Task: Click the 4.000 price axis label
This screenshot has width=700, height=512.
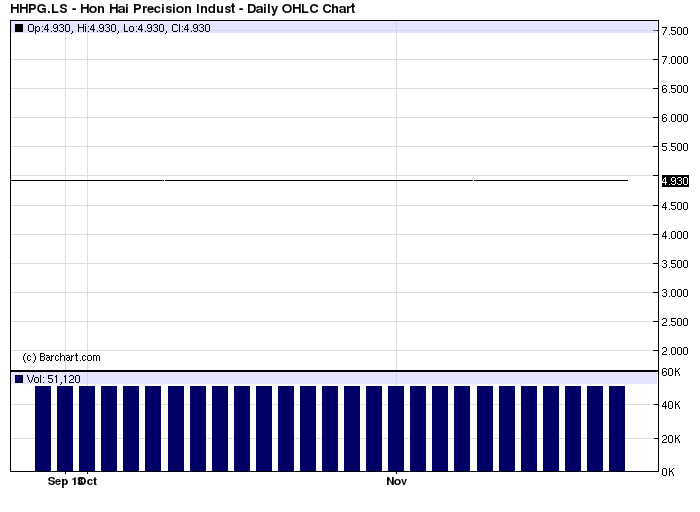Action: point(675,235)
